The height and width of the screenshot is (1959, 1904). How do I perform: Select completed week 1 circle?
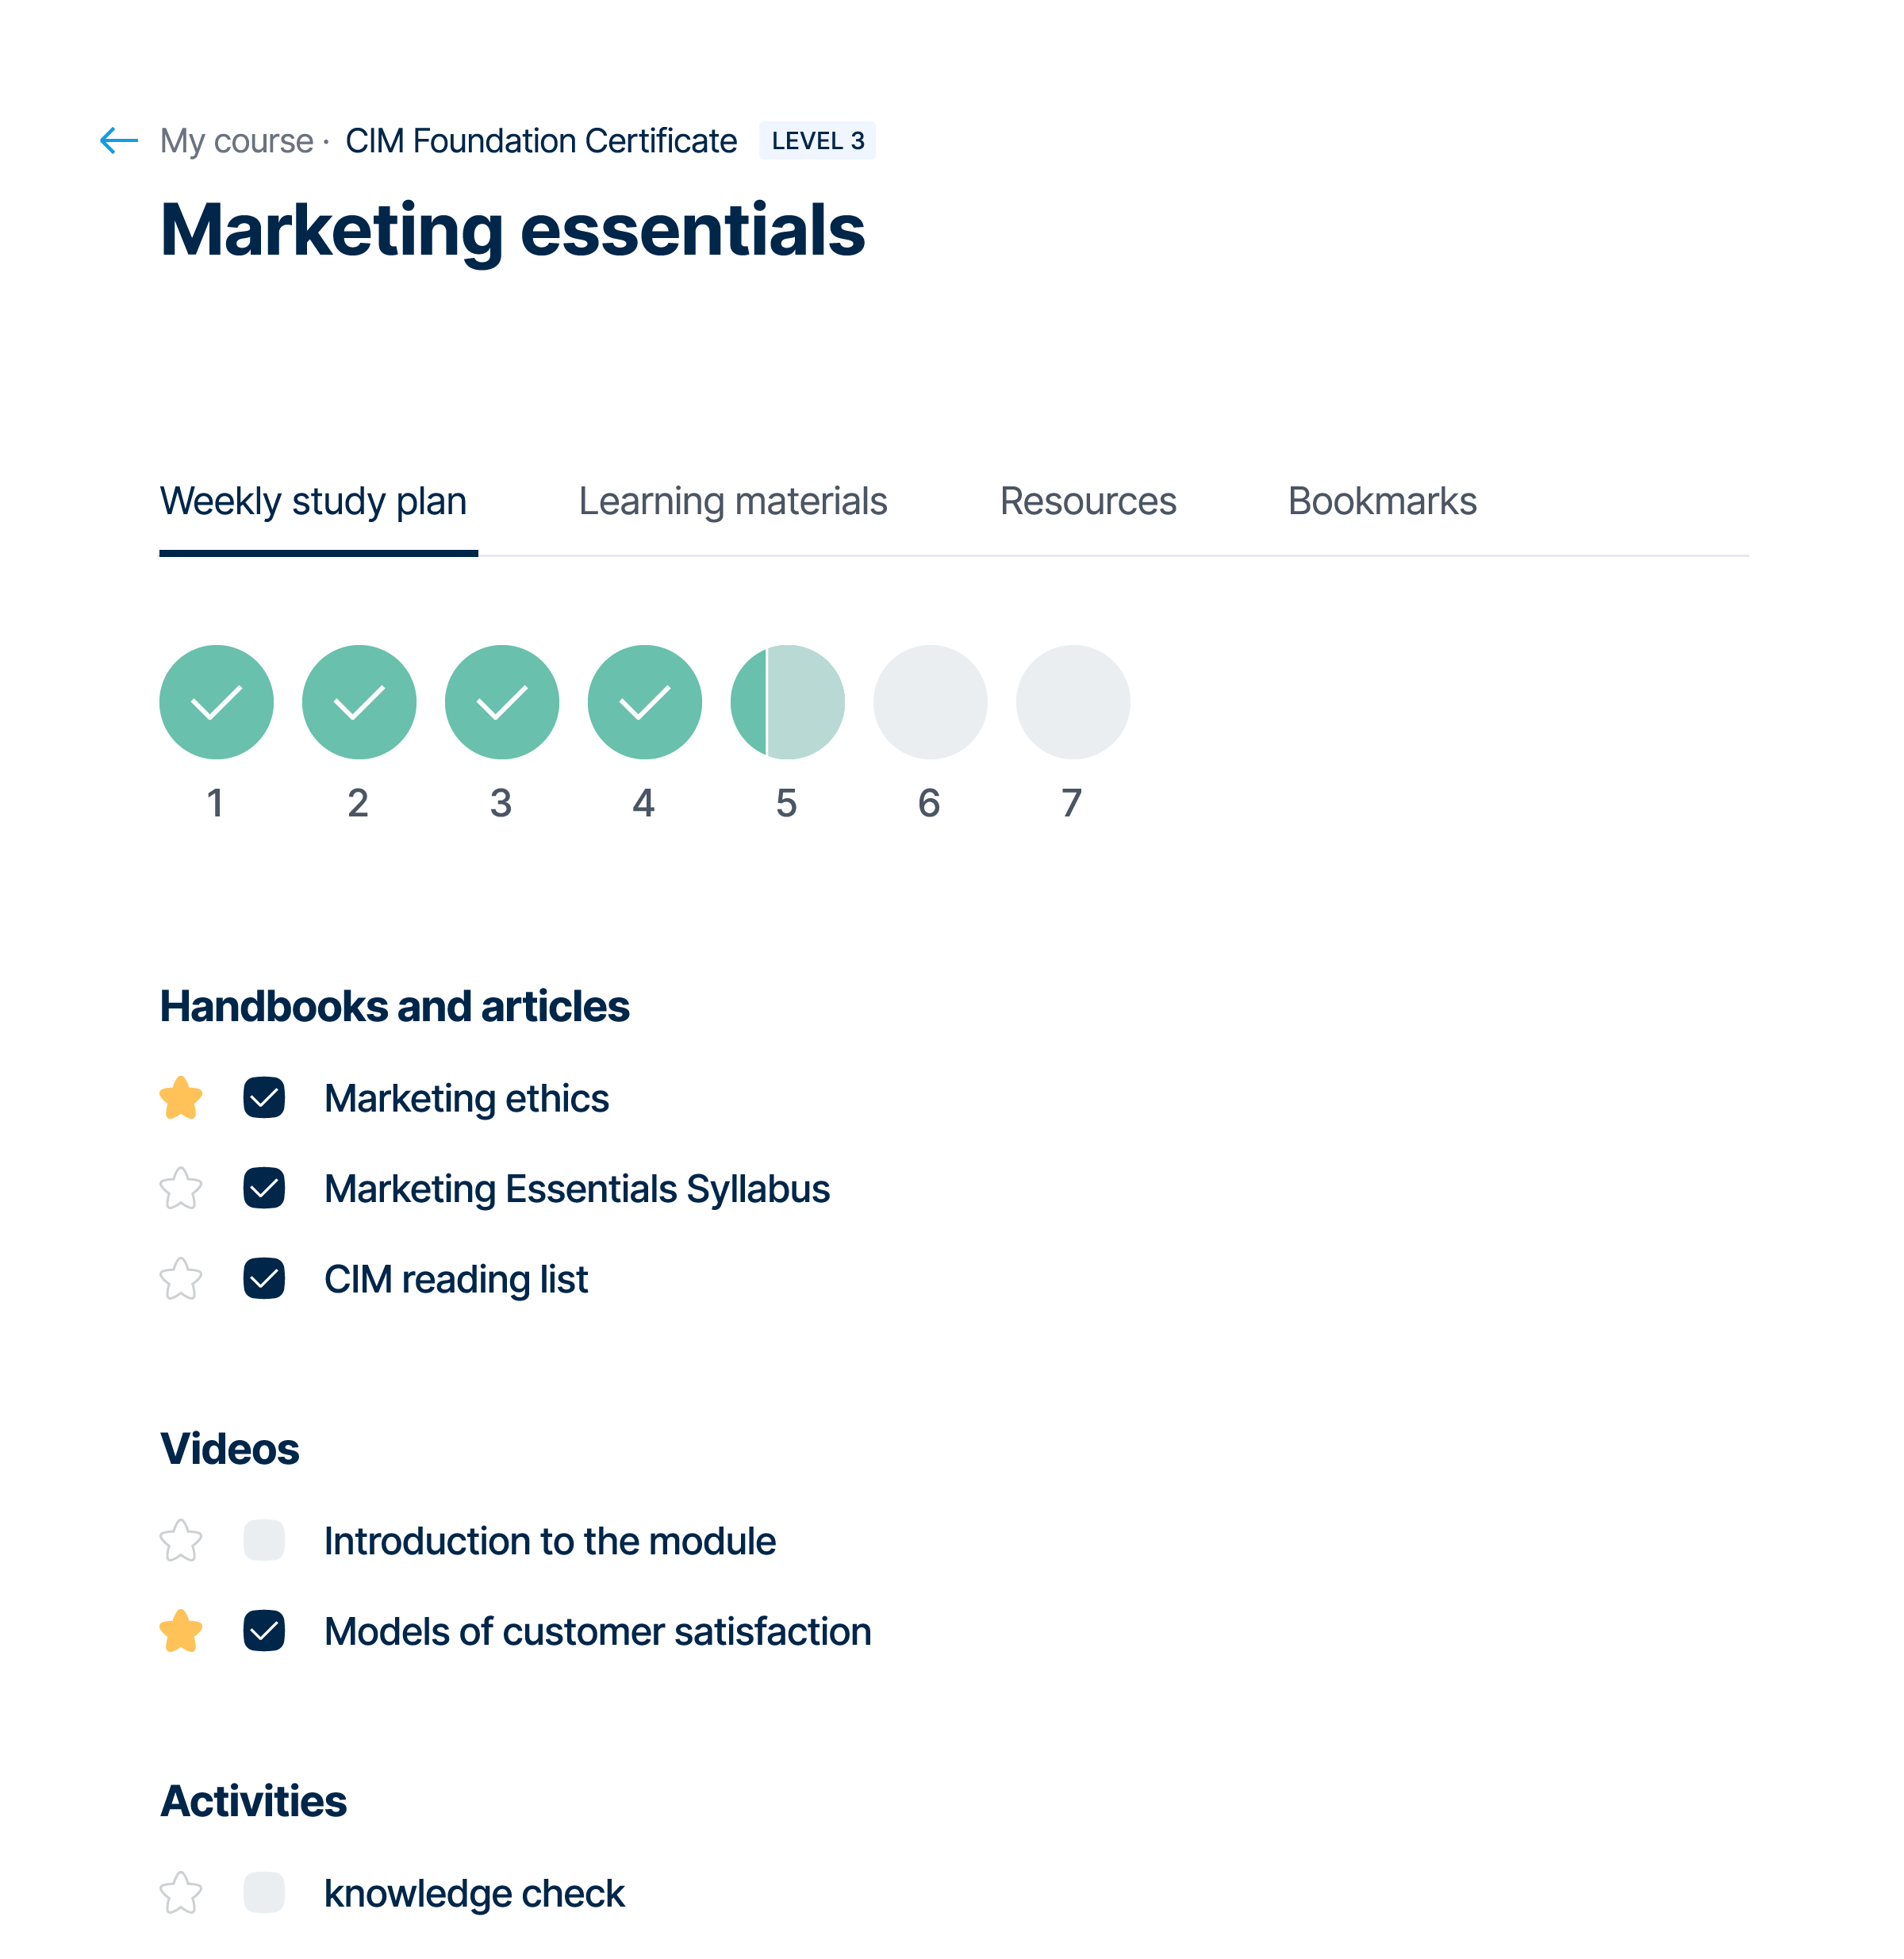point(216,702)
